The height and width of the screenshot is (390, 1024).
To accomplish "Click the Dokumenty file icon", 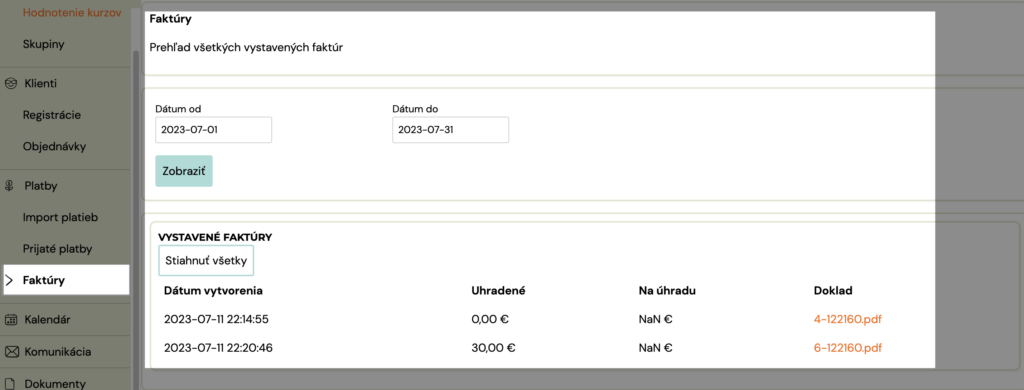I will 10,383.
